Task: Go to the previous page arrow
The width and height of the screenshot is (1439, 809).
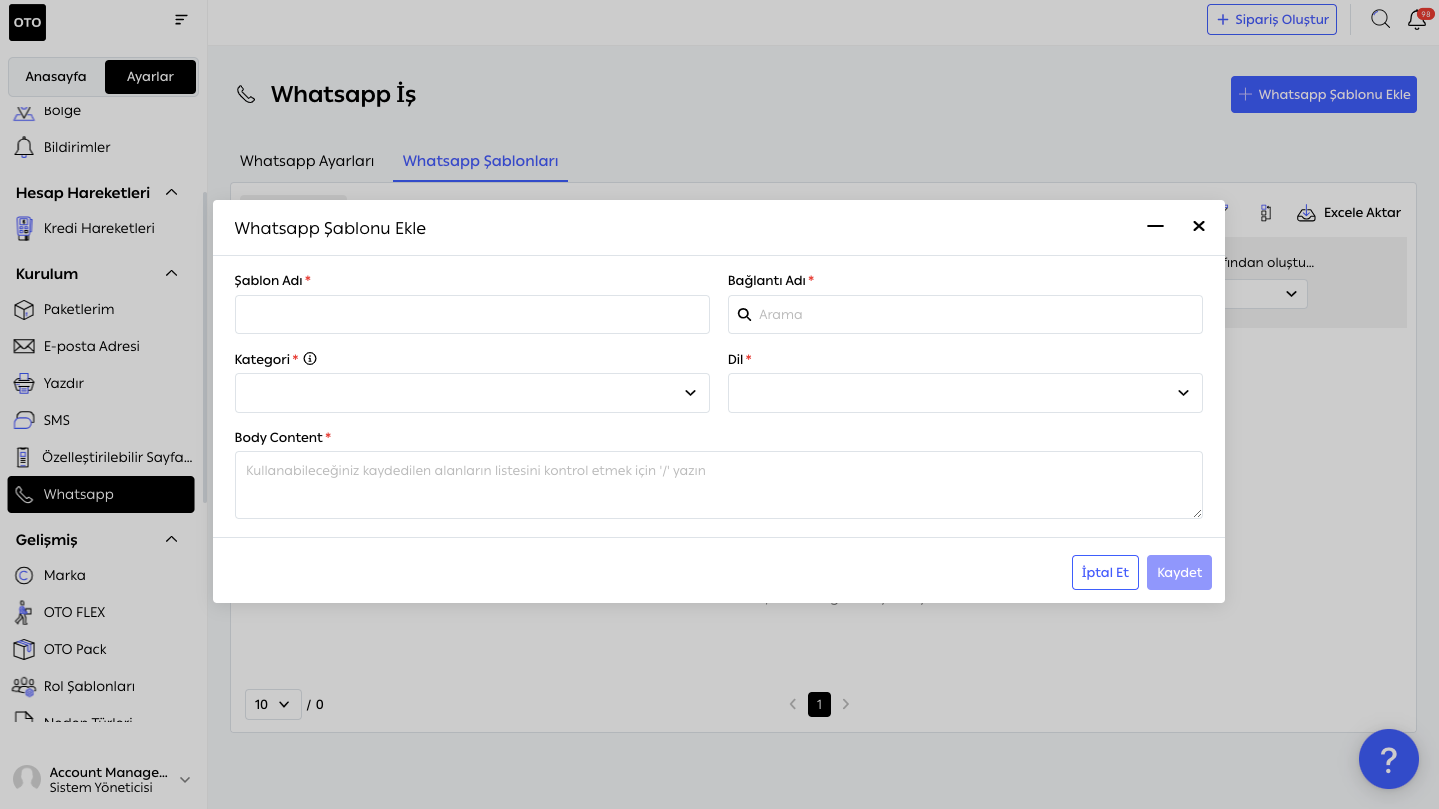Action: 793,704
